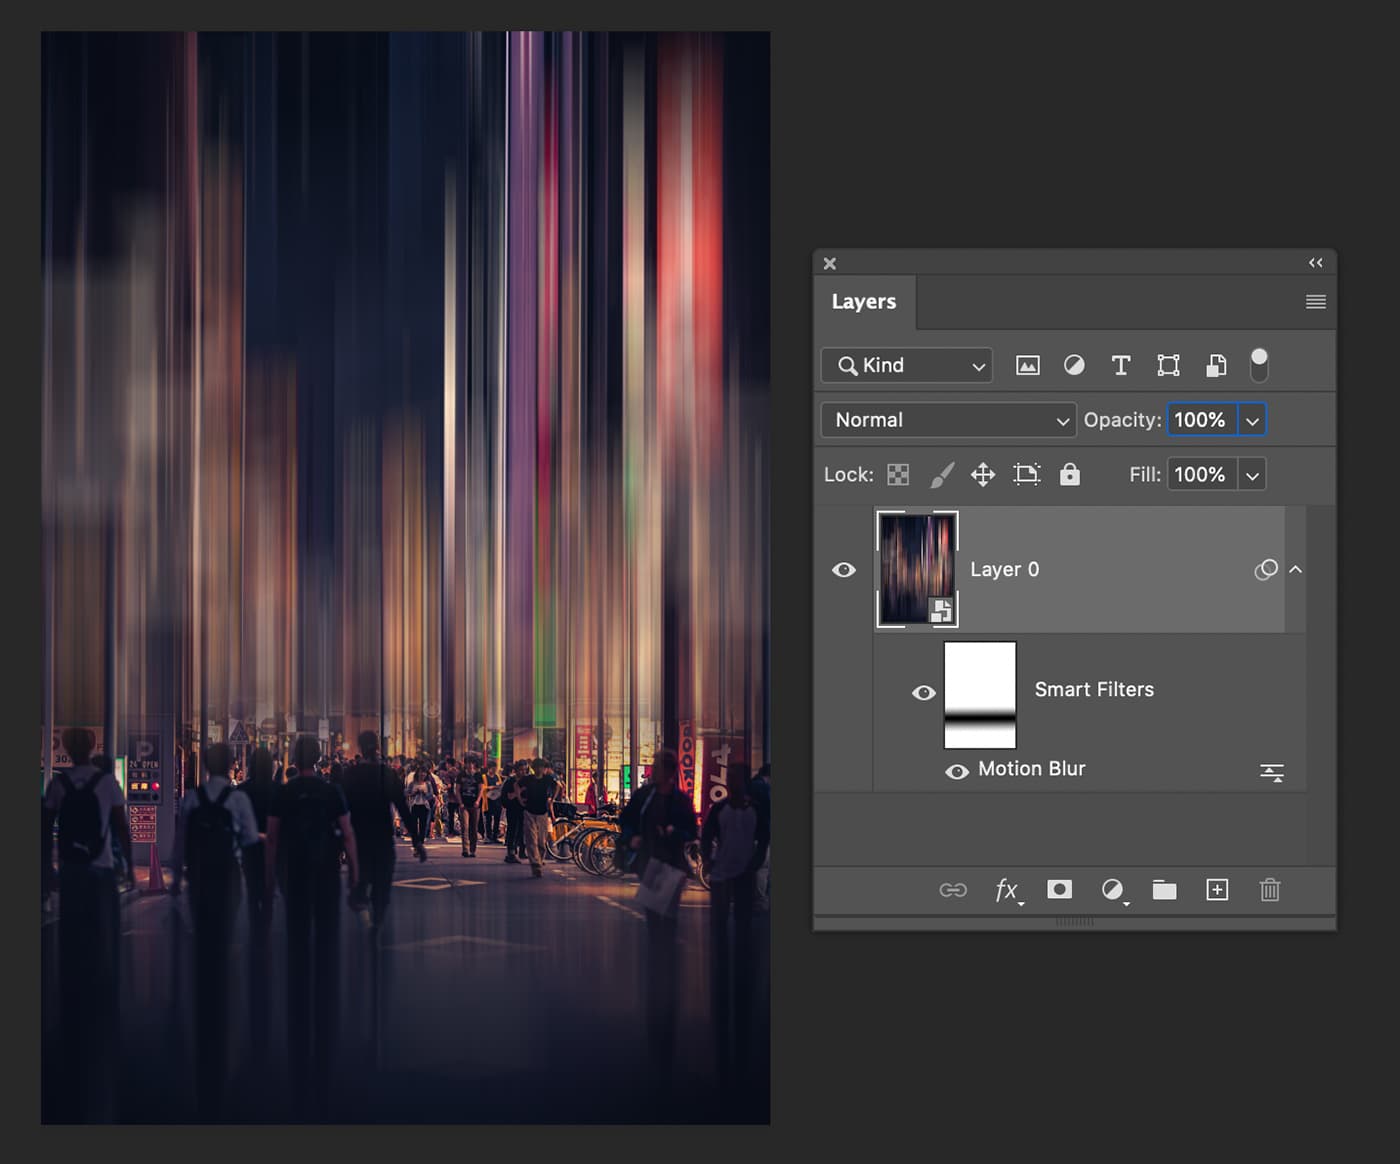Add a layer mask

point(1059,889)
